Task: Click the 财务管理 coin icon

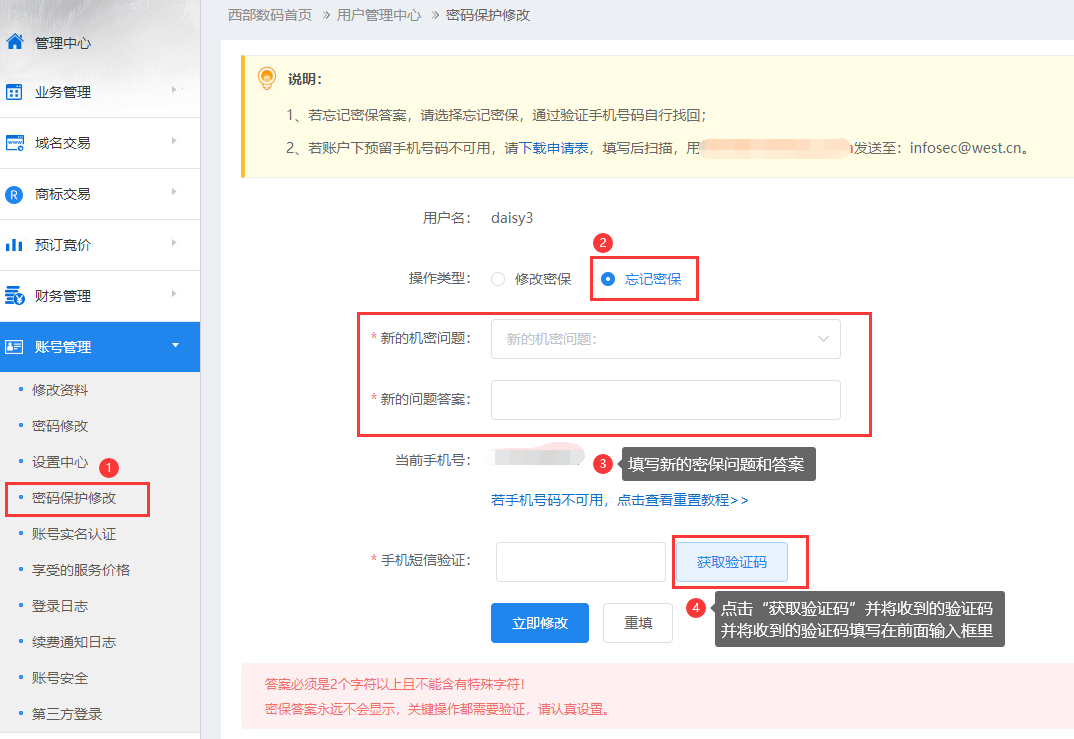Action: click(15, 296)
